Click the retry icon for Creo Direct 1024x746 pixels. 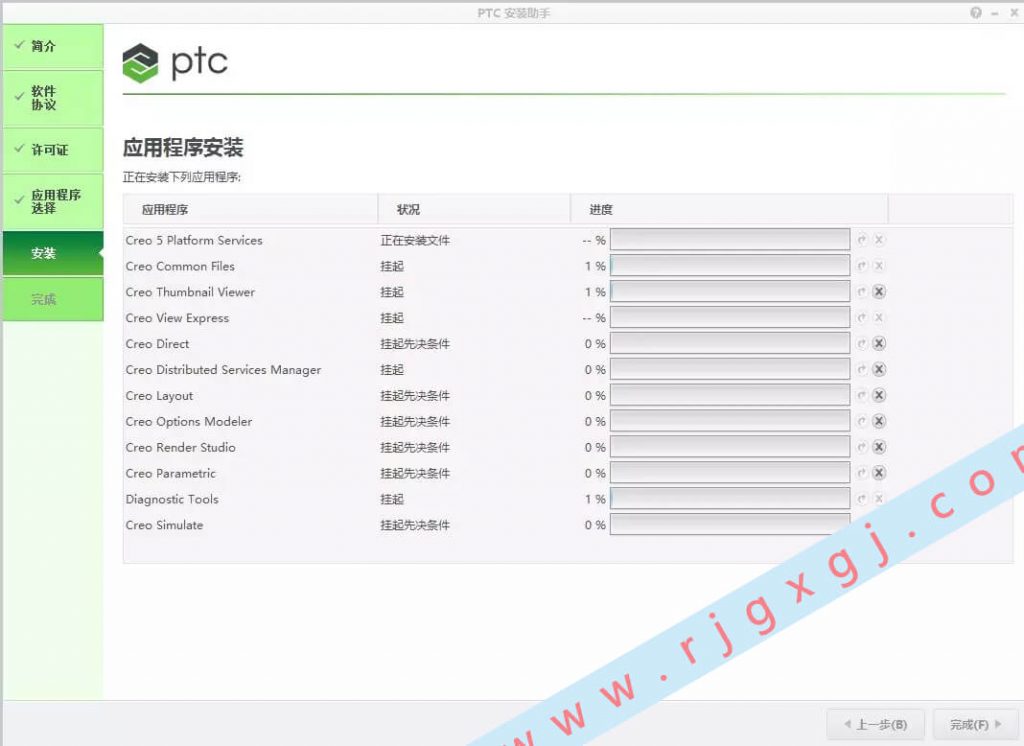point(862,344)
